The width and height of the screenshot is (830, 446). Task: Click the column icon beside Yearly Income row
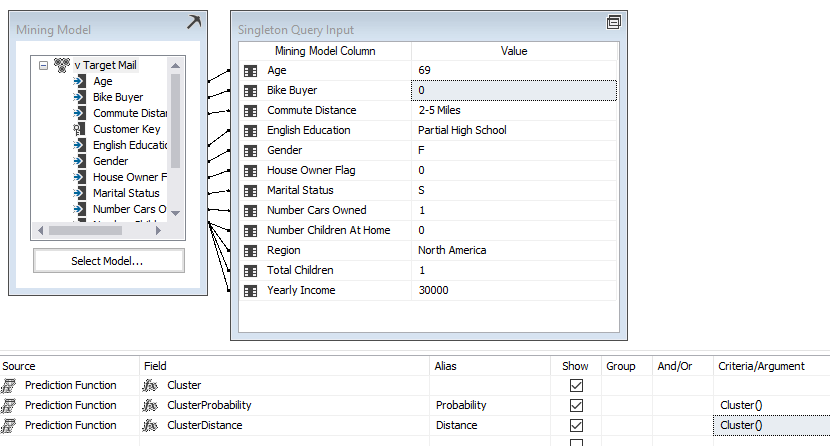click(250, 290)
